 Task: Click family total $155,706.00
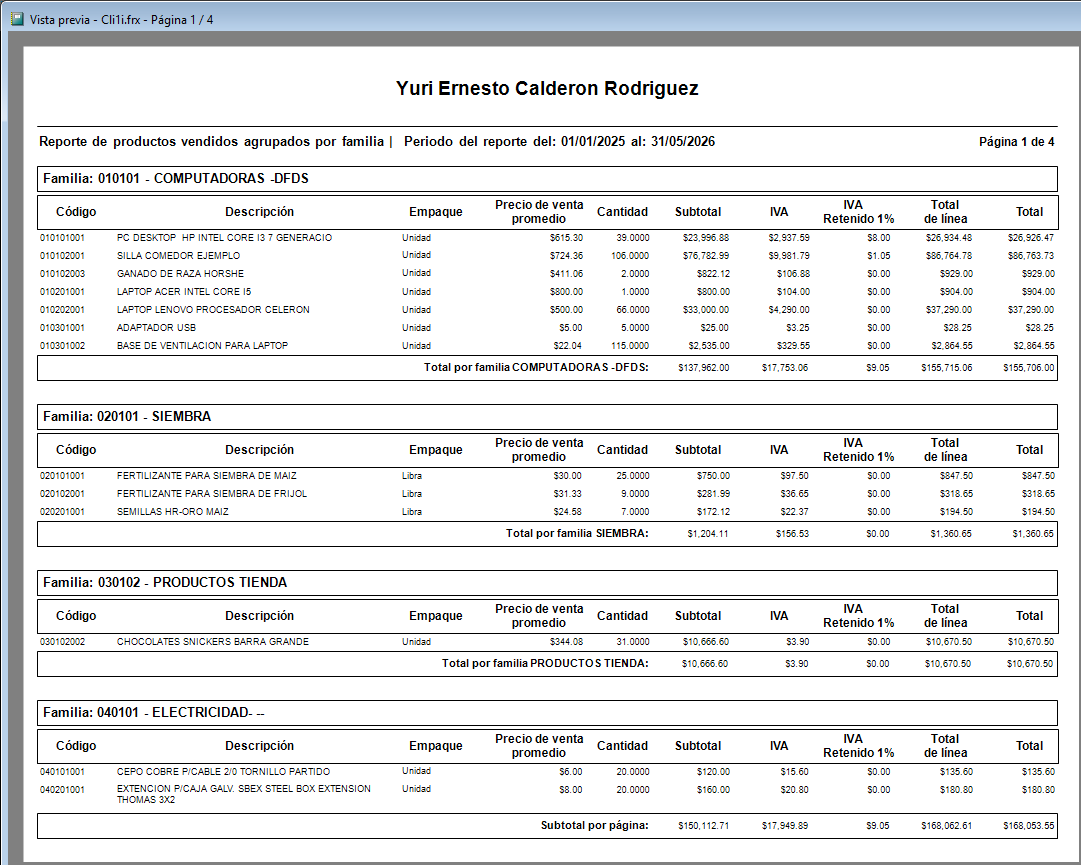click(1029, 368)
